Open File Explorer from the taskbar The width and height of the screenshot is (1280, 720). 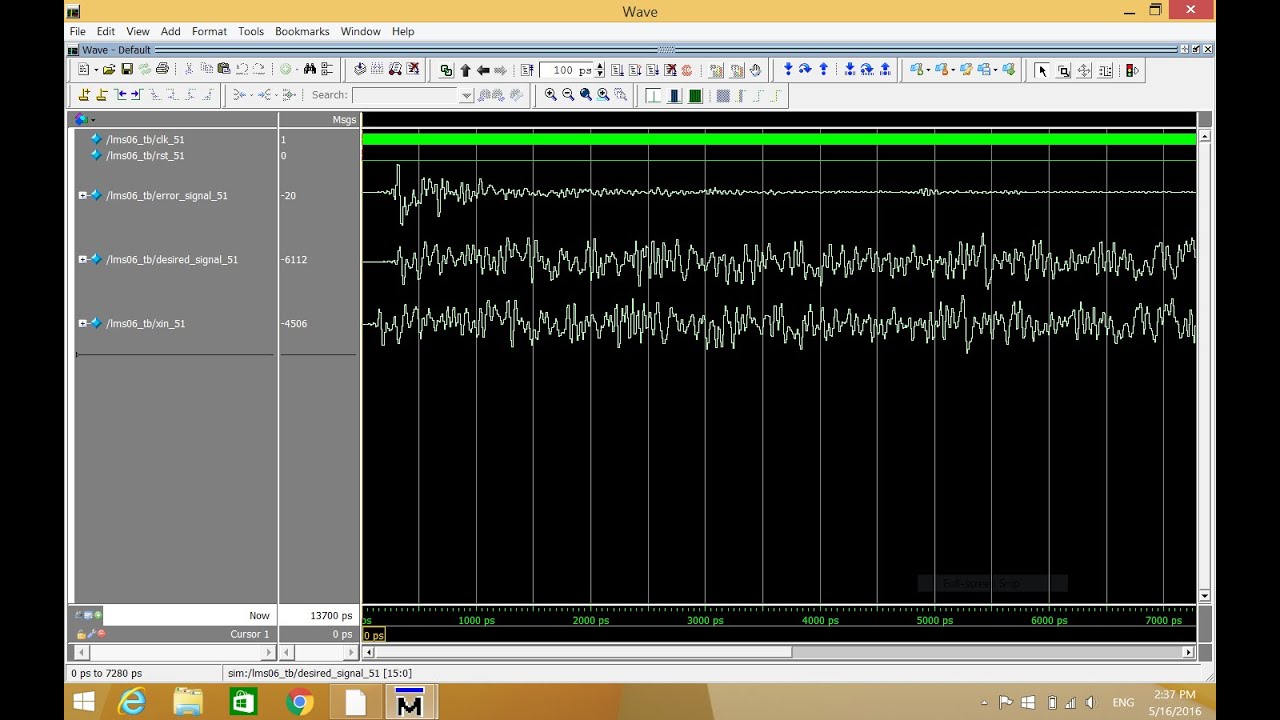(188, 702)
